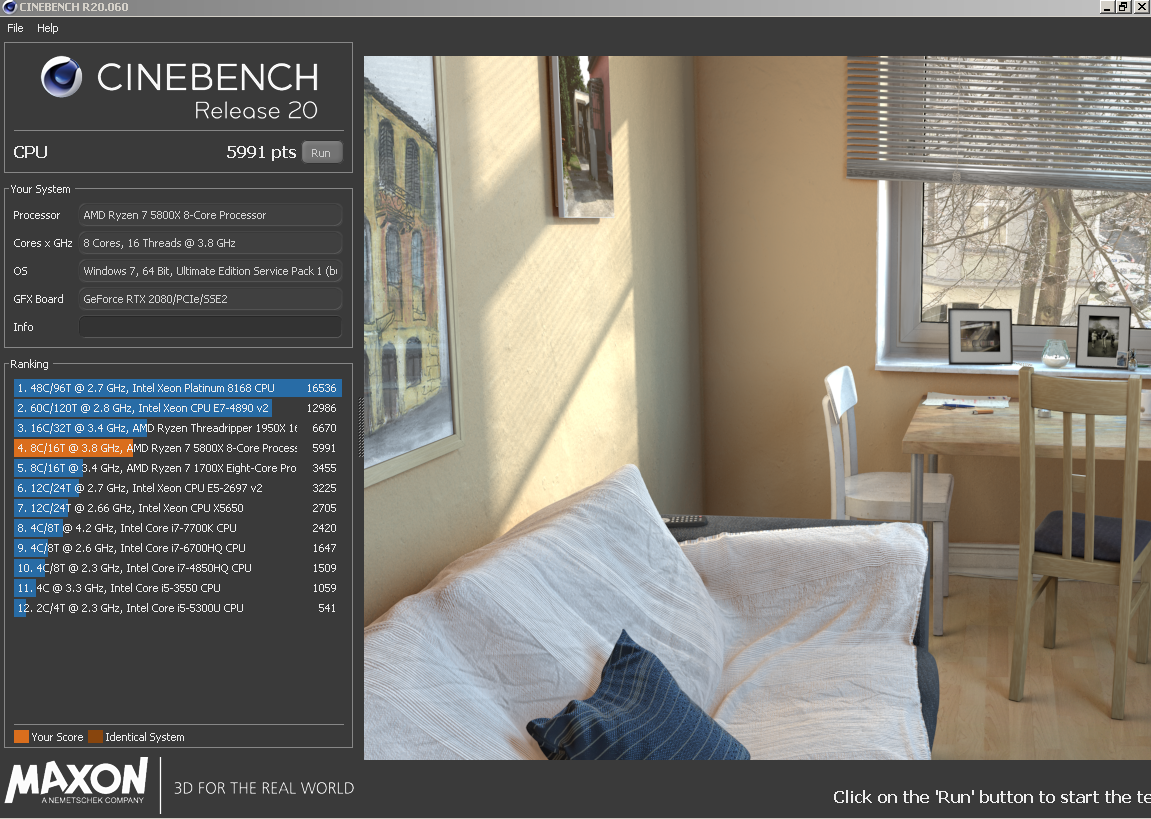
Task: Click the 5991 pts CPU score
Action: tap(261, 152)
